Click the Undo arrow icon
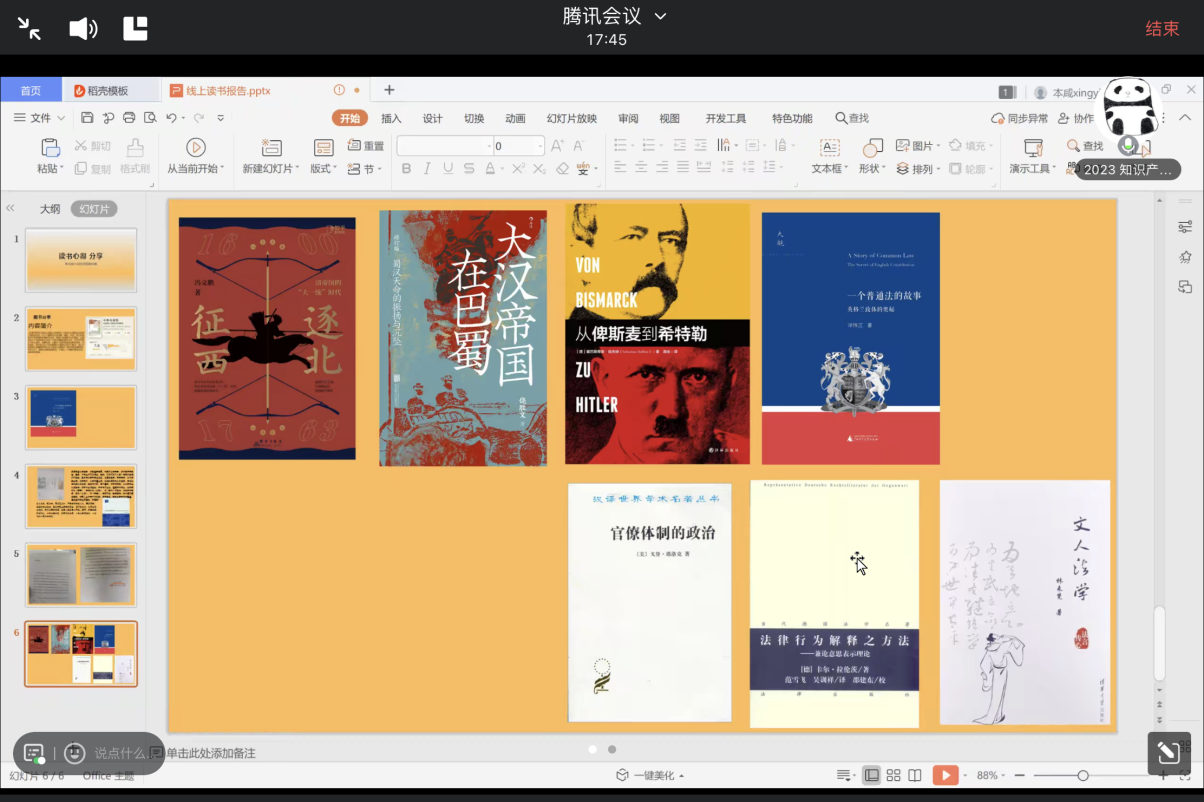 tap(171, 118)
